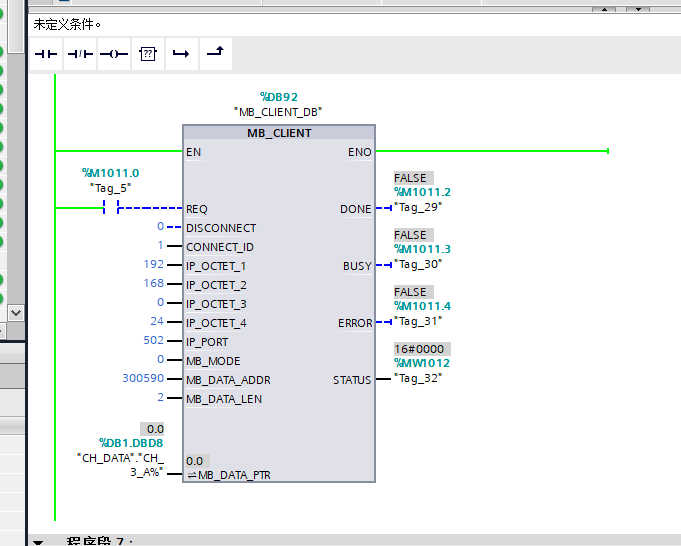Click the open branch icon

[x=181, y=53]
